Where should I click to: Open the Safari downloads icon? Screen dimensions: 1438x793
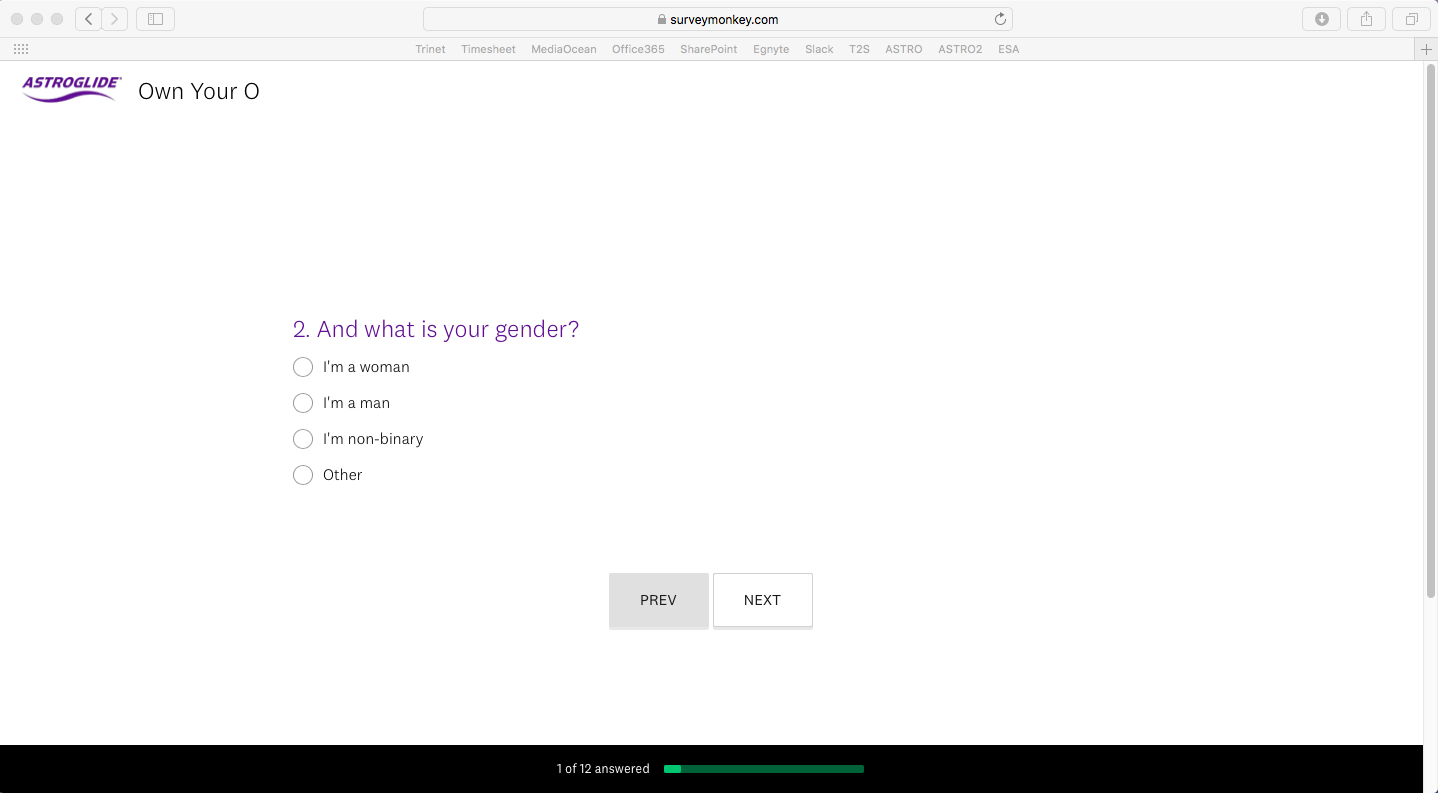1321,19
